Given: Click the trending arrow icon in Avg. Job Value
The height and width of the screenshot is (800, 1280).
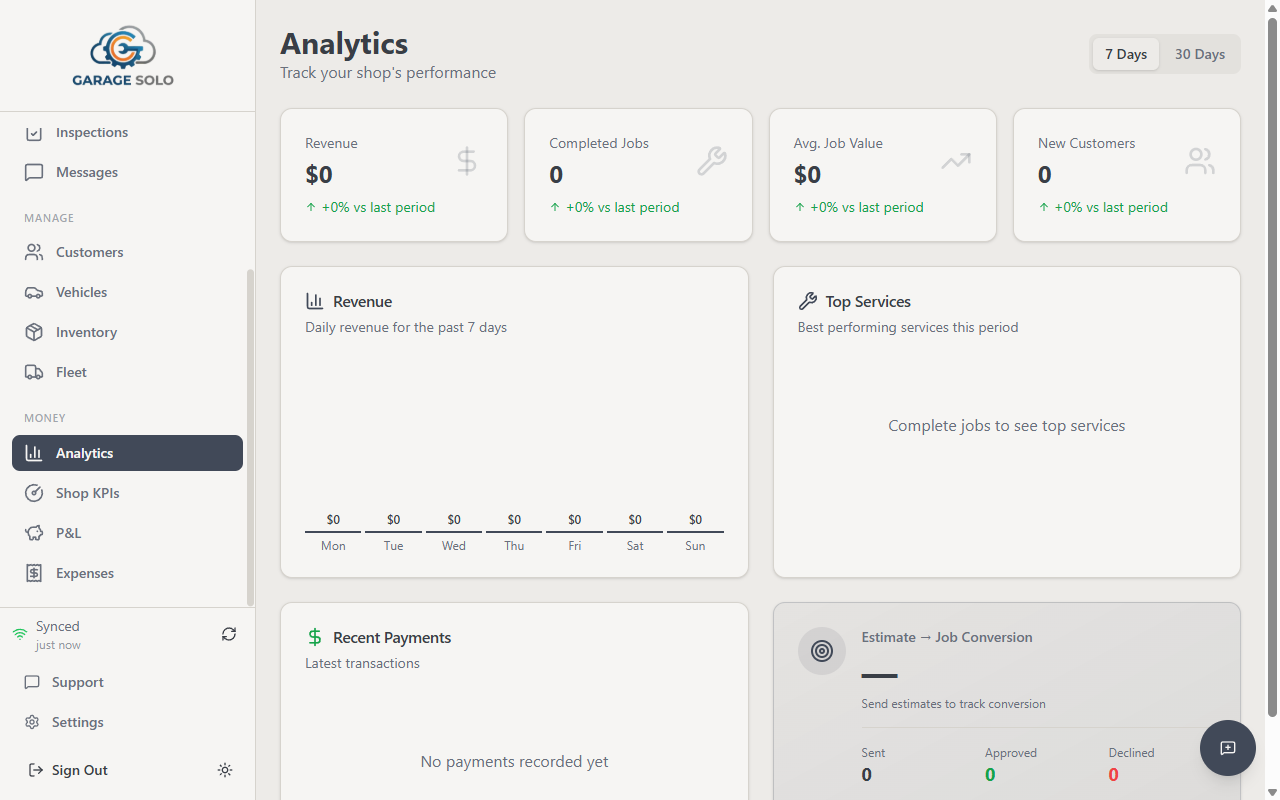Looking at the screenshot, I should (x=956, y=160).
